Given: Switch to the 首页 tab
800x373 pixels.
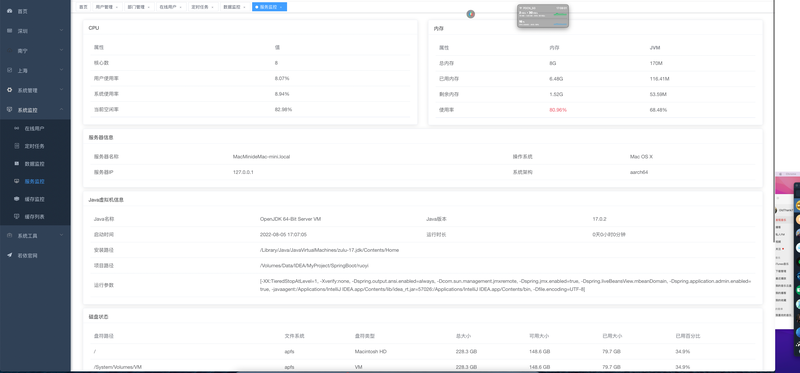Looking at the screenshot, I should [x=83, y=7].
